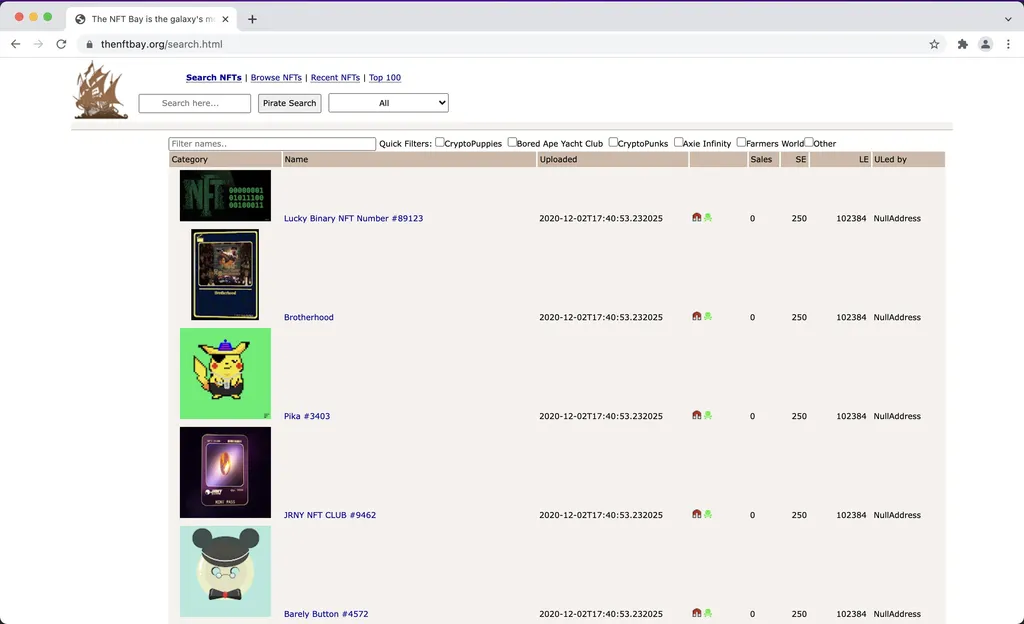Screen dimensions: 1024x624
Task: Click green skull icon in Brotherhood row
Action: pos(708,316)
